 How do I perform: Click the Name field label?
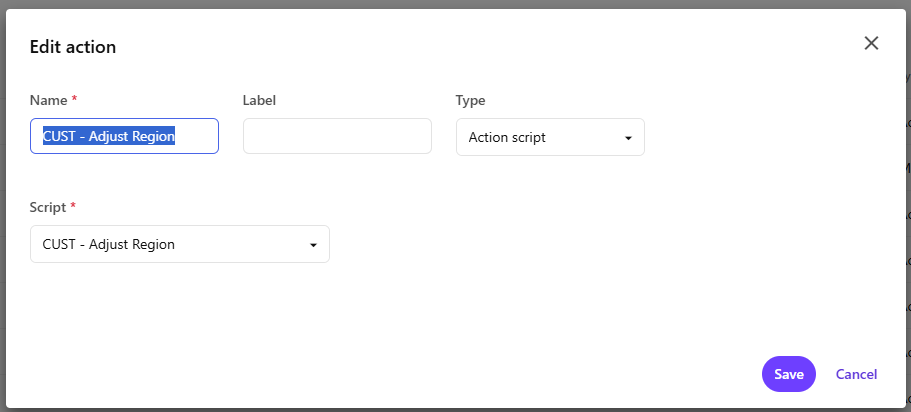[x=47, y=100]
